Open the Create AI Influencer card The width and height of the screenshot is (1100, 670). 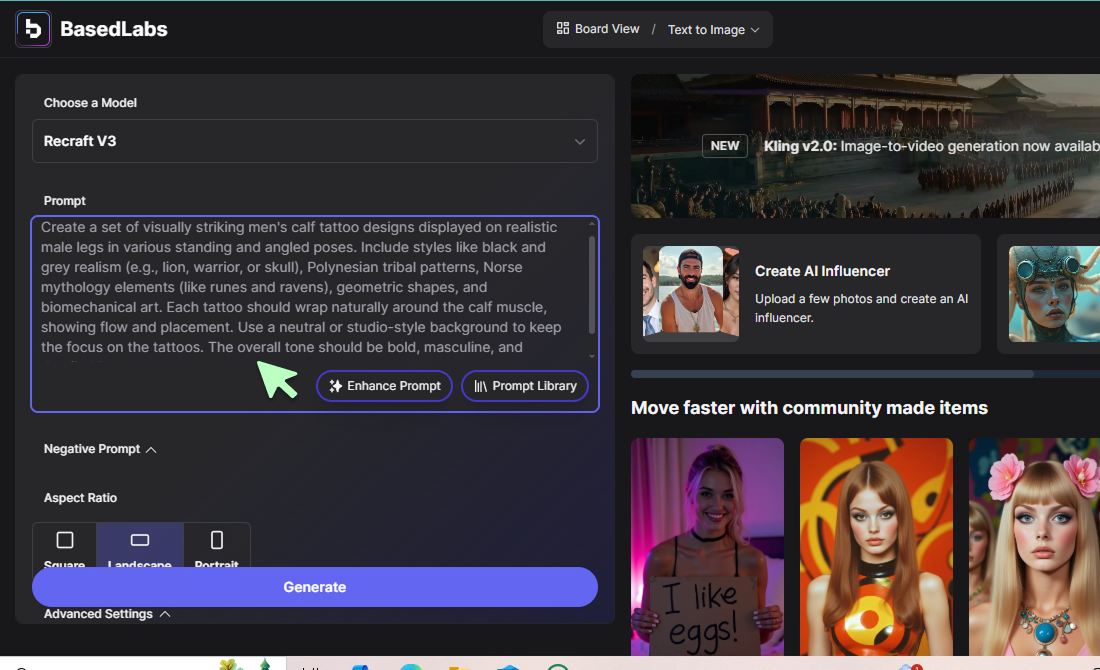805,294
